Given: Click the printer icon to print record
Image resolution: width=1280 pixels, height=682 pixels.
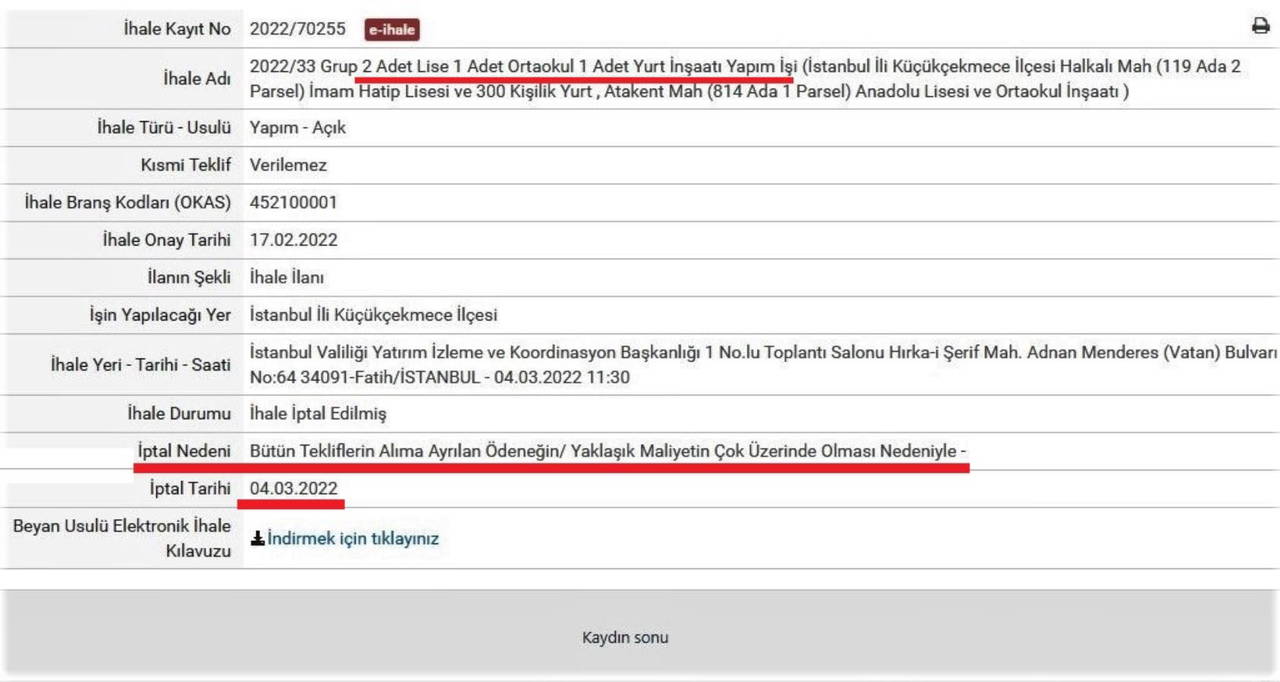Looking at the screenshot, I should tap(1260, 26).
